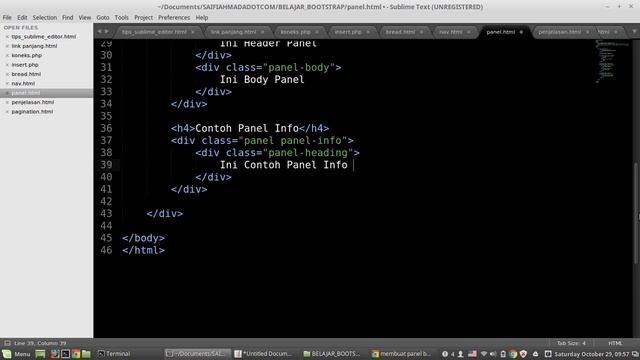The width and height of the screenshot is (640, 360).
Task: Click the vertical editor scrollbar
Action: tap(636, 212)
